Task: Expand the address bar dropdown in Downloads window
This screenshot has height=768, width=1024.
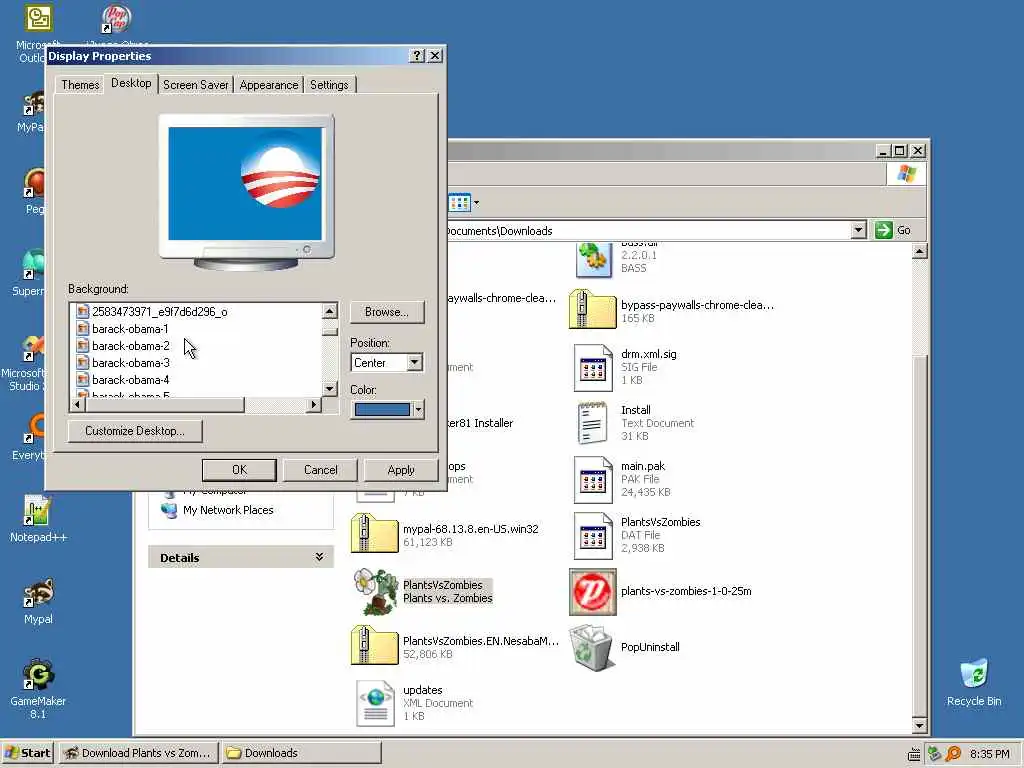Action: [x=858, y=230]
